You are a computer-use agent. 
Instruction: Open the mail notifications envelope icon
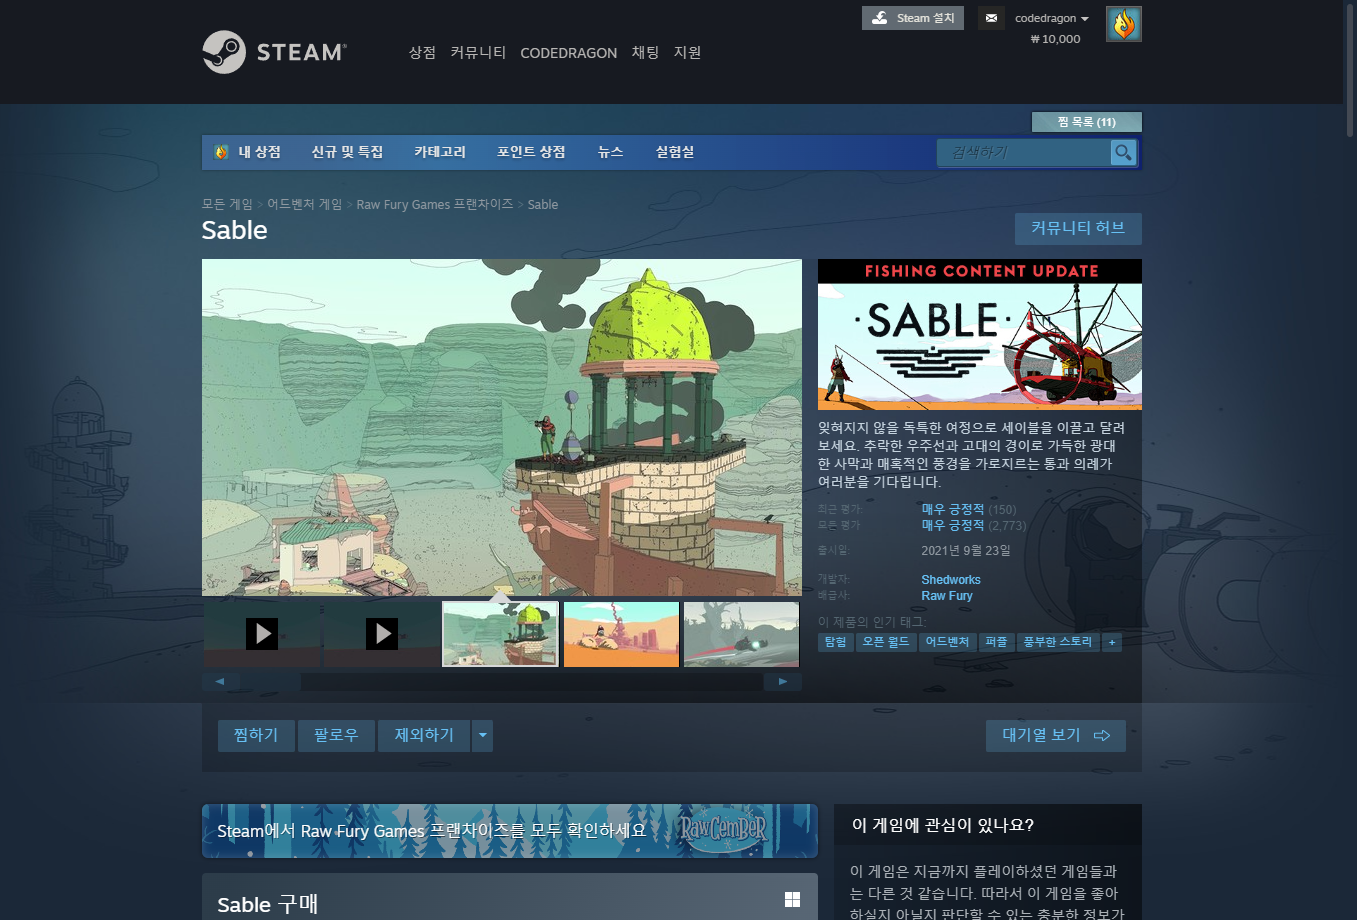[x=991, y=18]
